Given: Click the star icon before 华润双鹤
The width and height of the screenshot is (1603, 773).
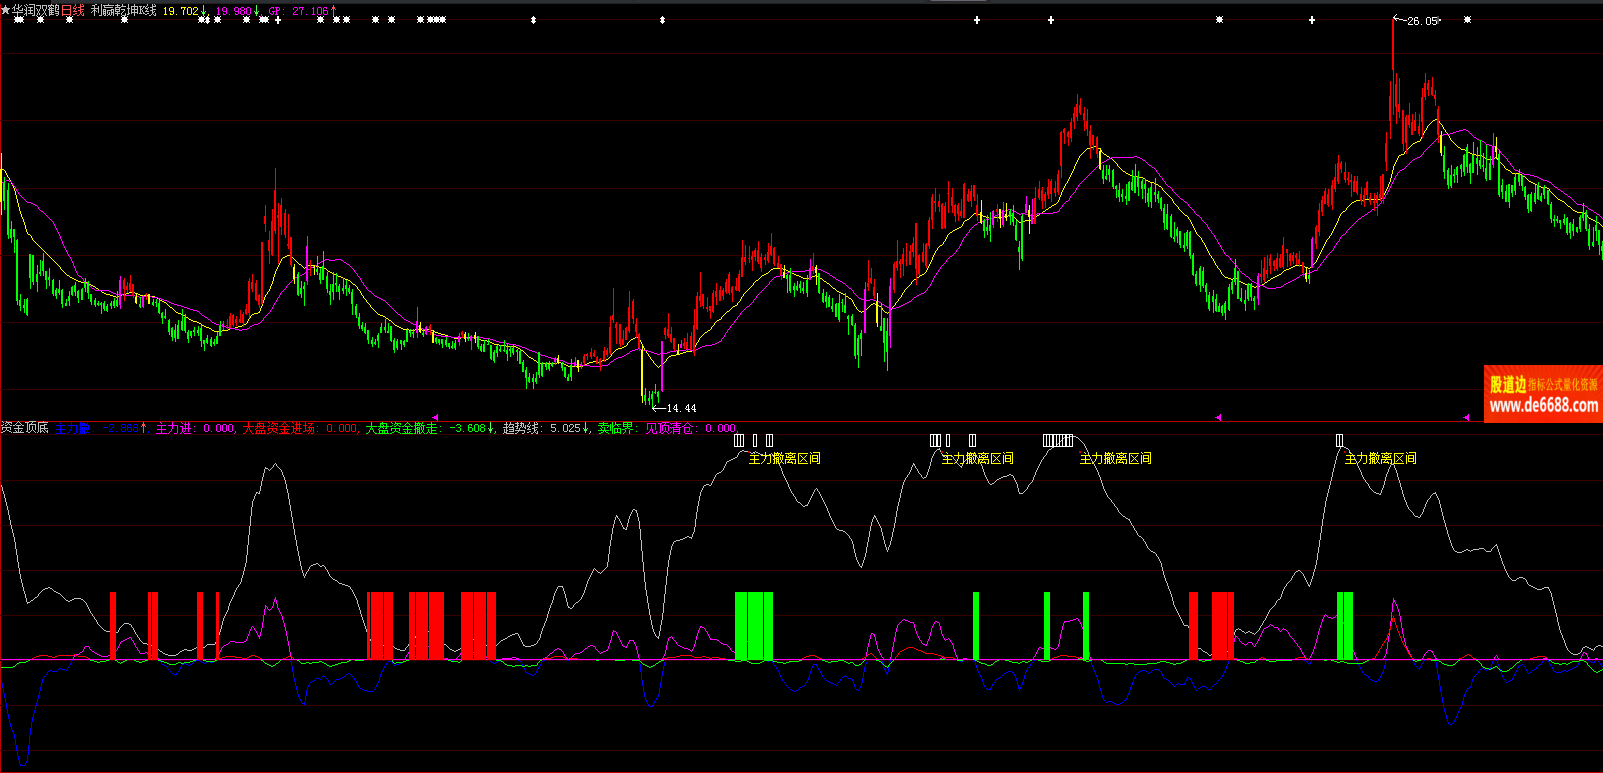Looking at the screenshot, I should click(6, 10).
